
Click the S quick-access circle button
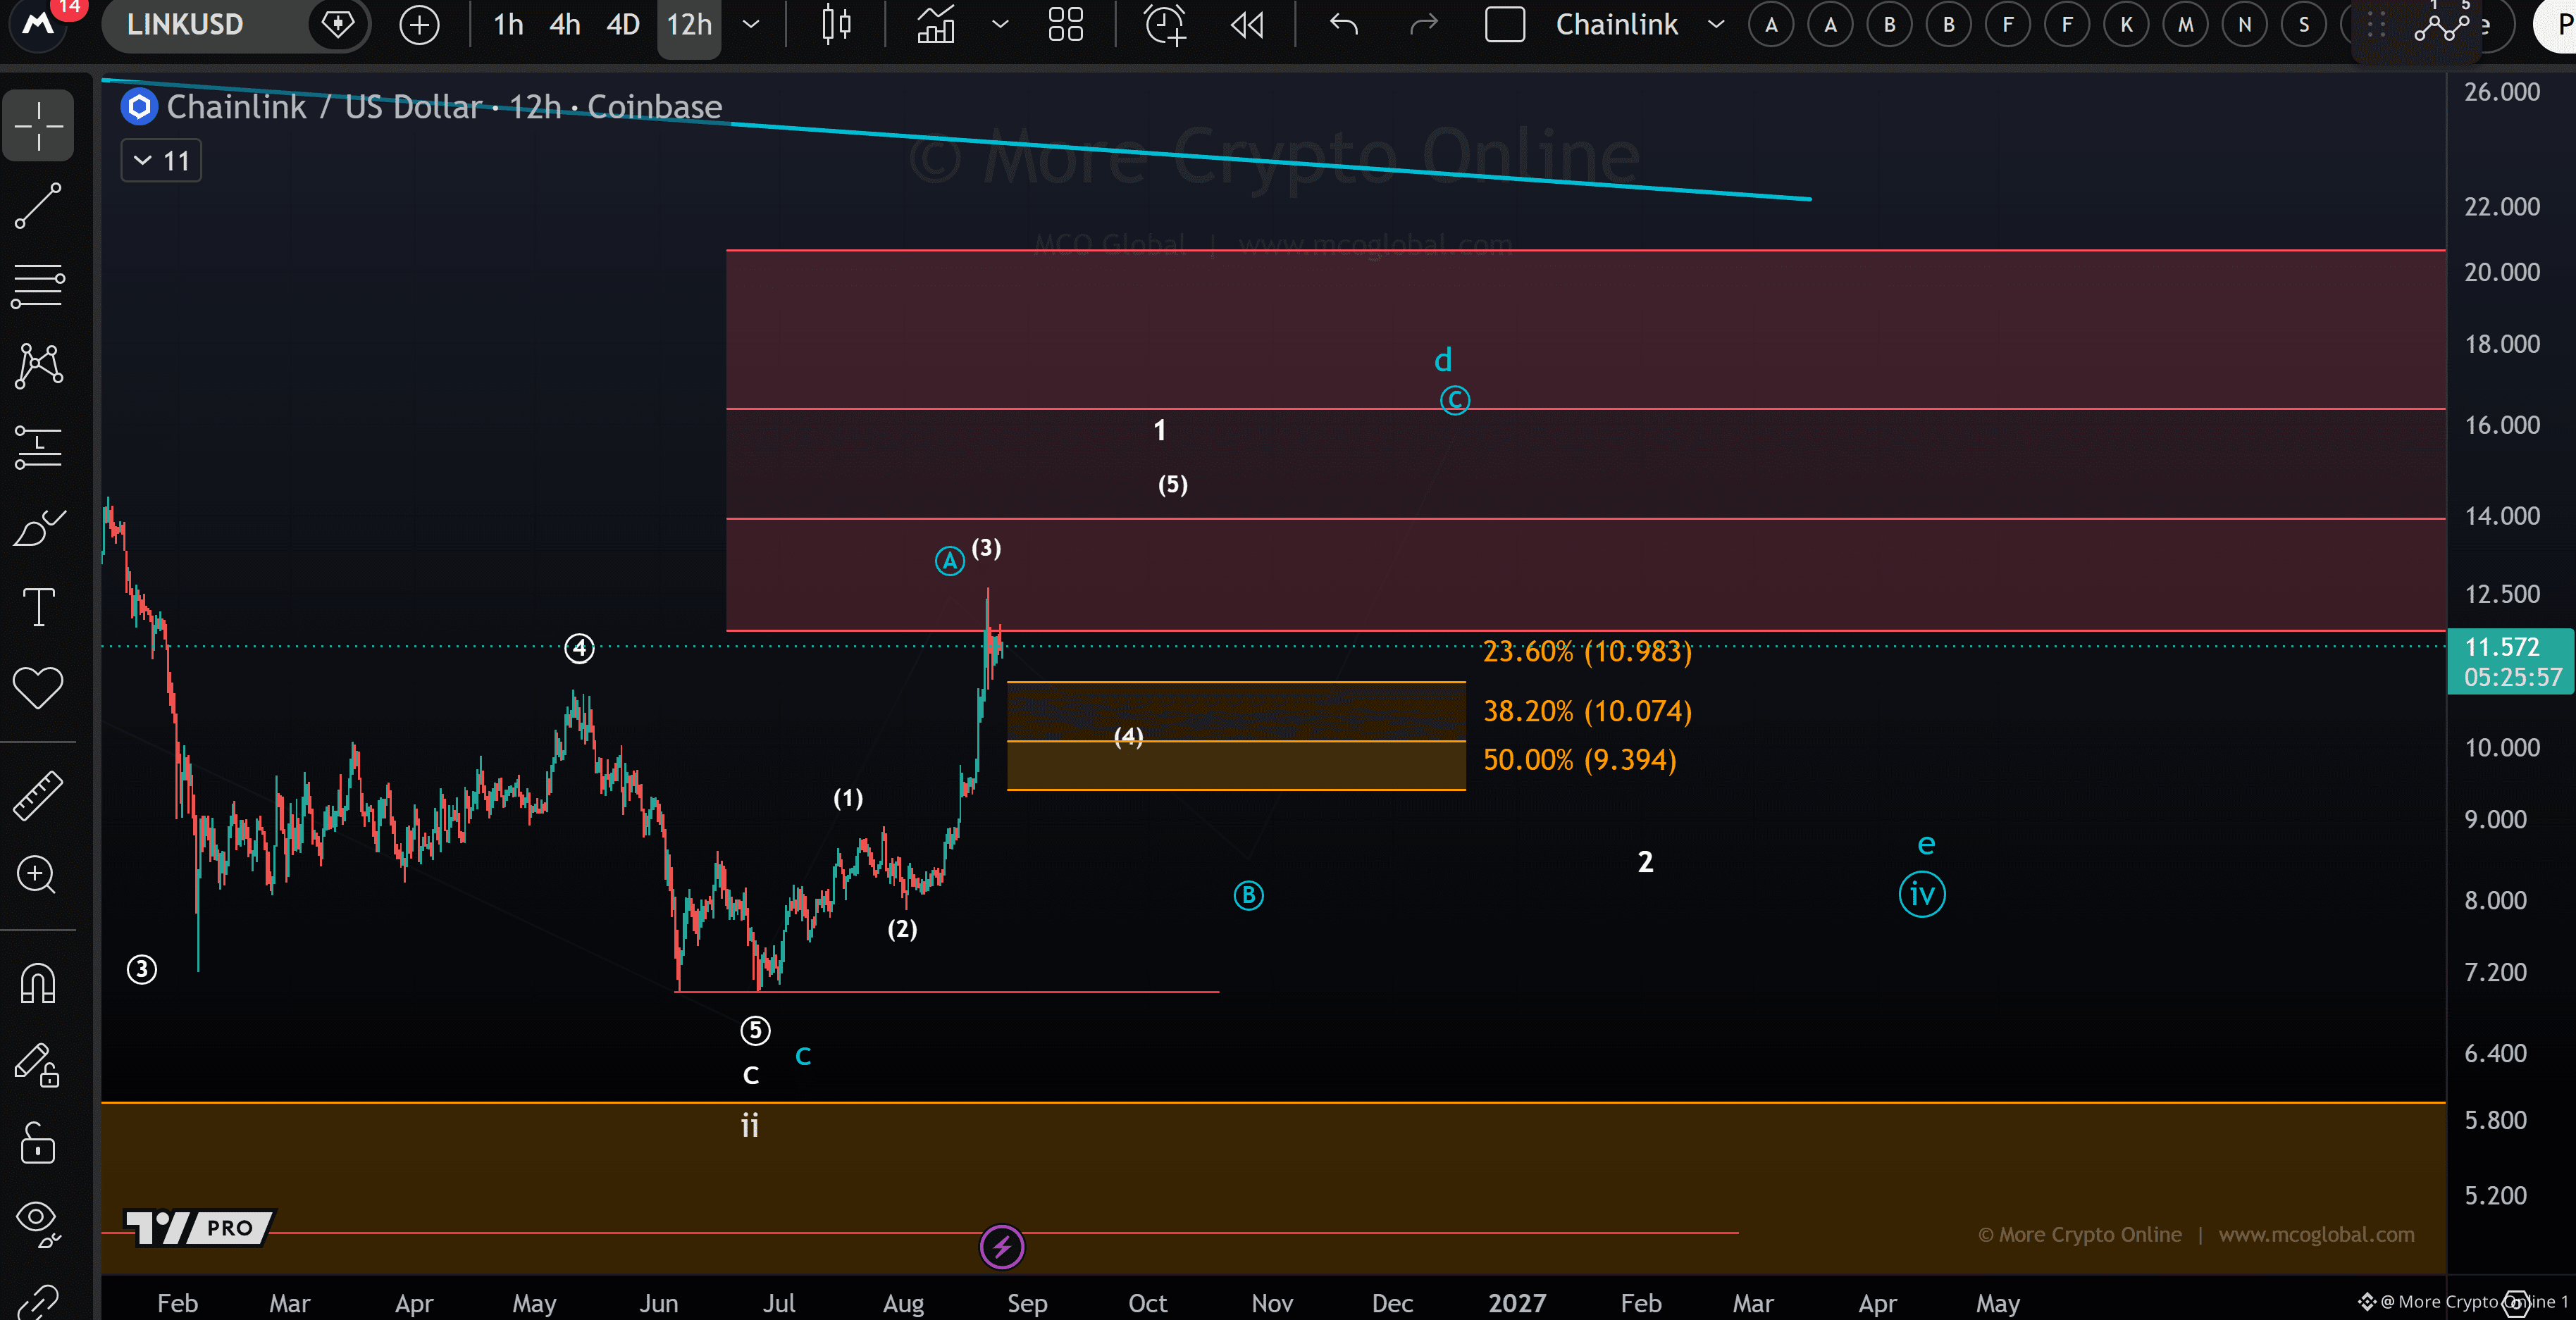(2304, 25)
